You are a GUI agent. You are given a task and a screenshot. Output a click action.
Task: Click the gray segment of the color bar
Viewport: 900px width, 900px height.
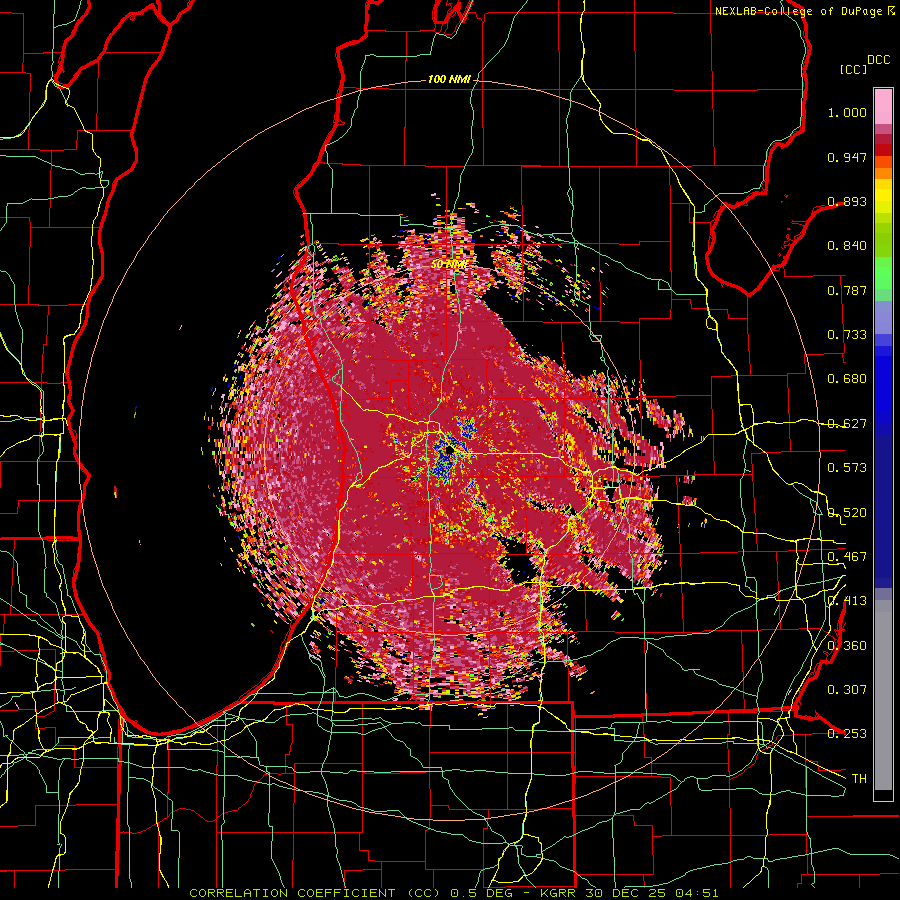883,695
